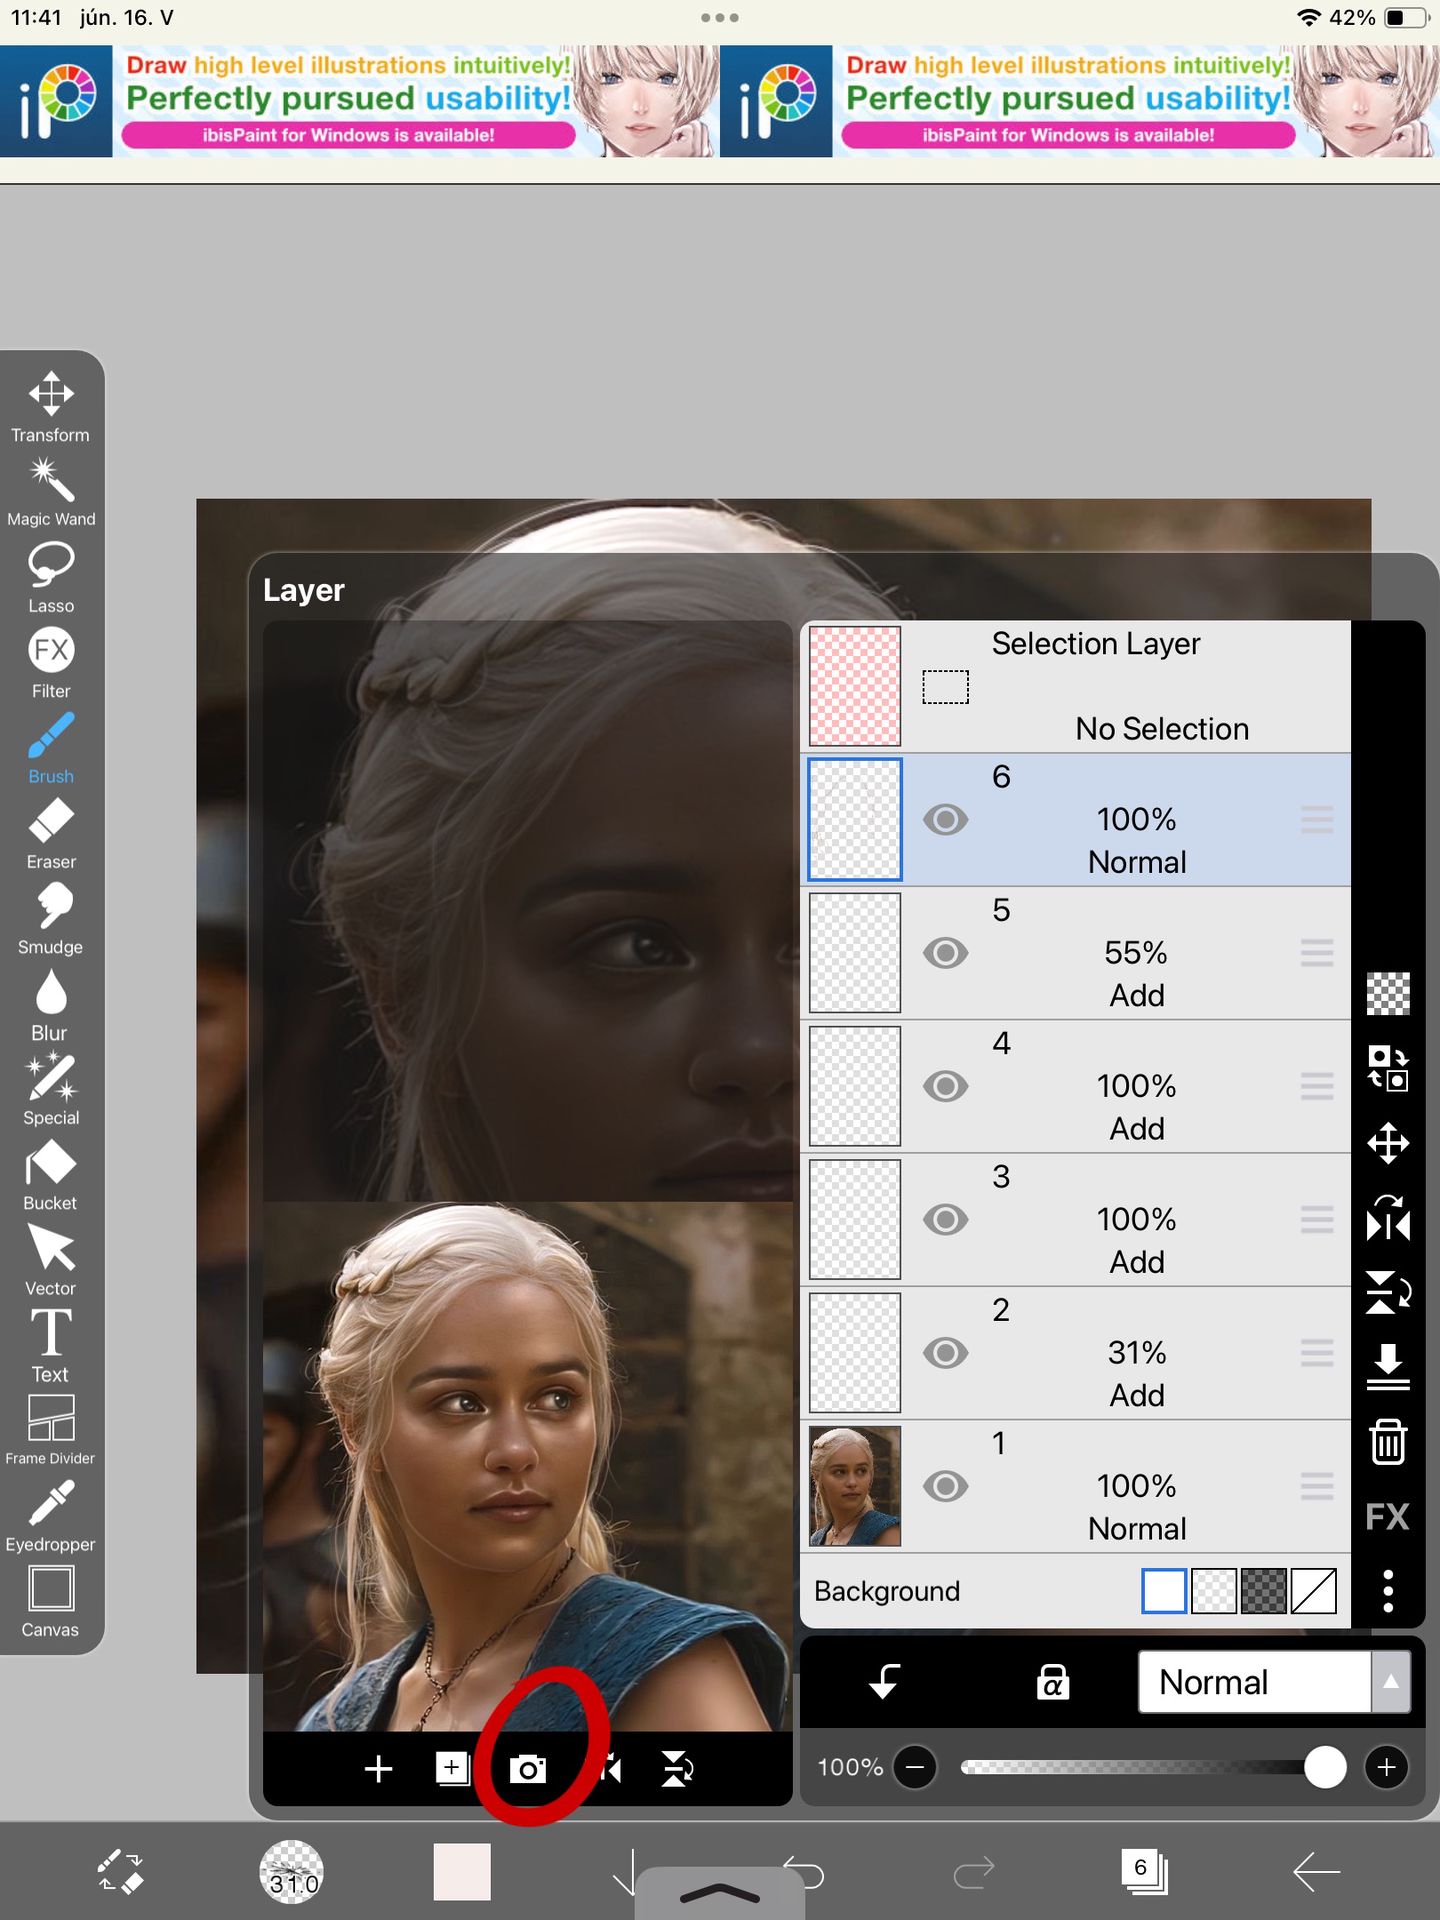
Task: Hide layer 1 with its eye icon
Action: [945, 1486]
